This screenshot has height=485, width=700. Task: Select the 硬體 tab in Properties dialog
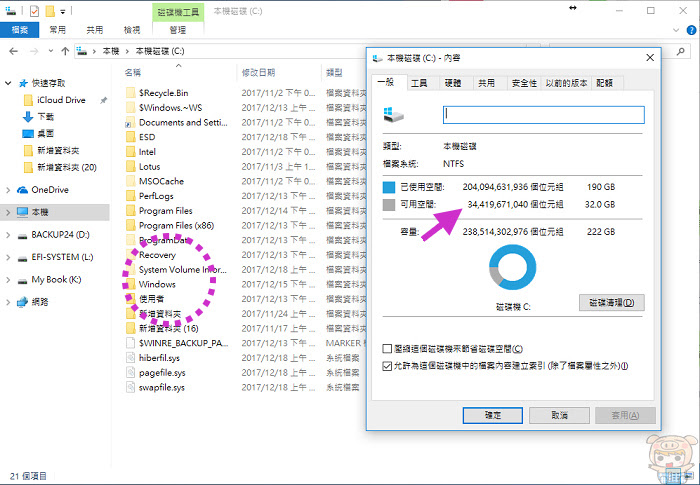click(453, 83)
